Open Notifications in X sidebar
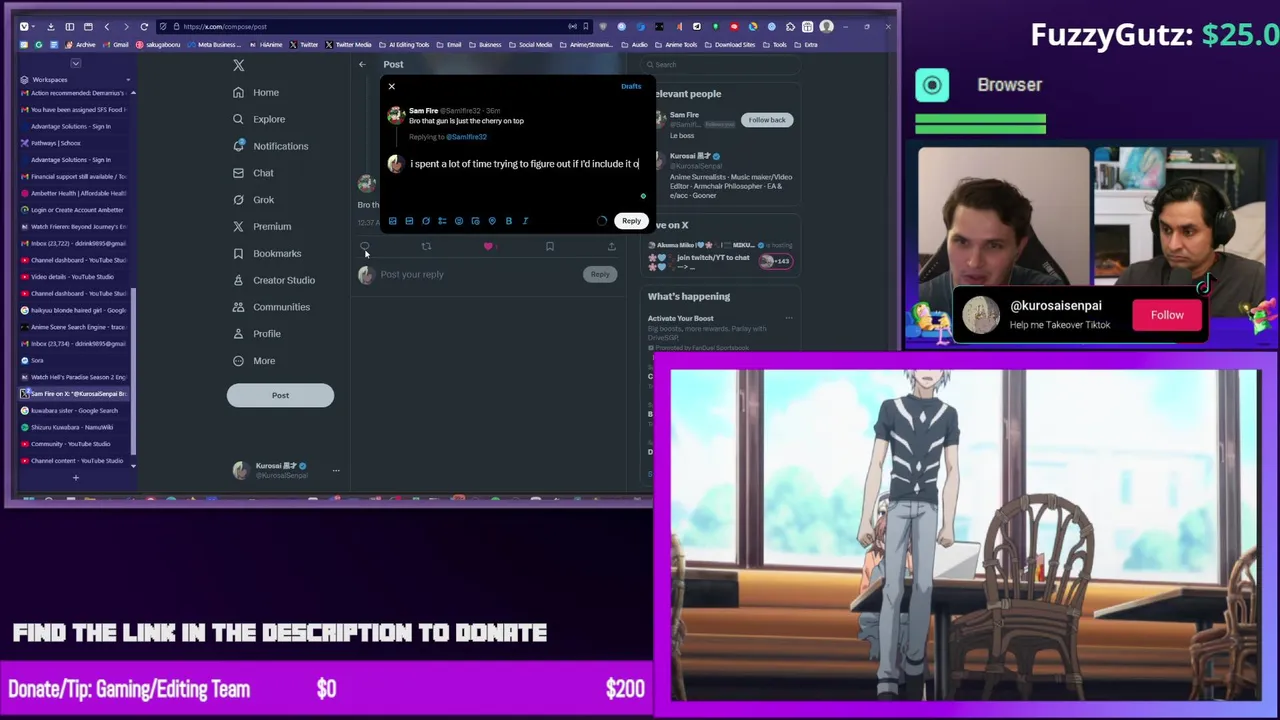 270,146
